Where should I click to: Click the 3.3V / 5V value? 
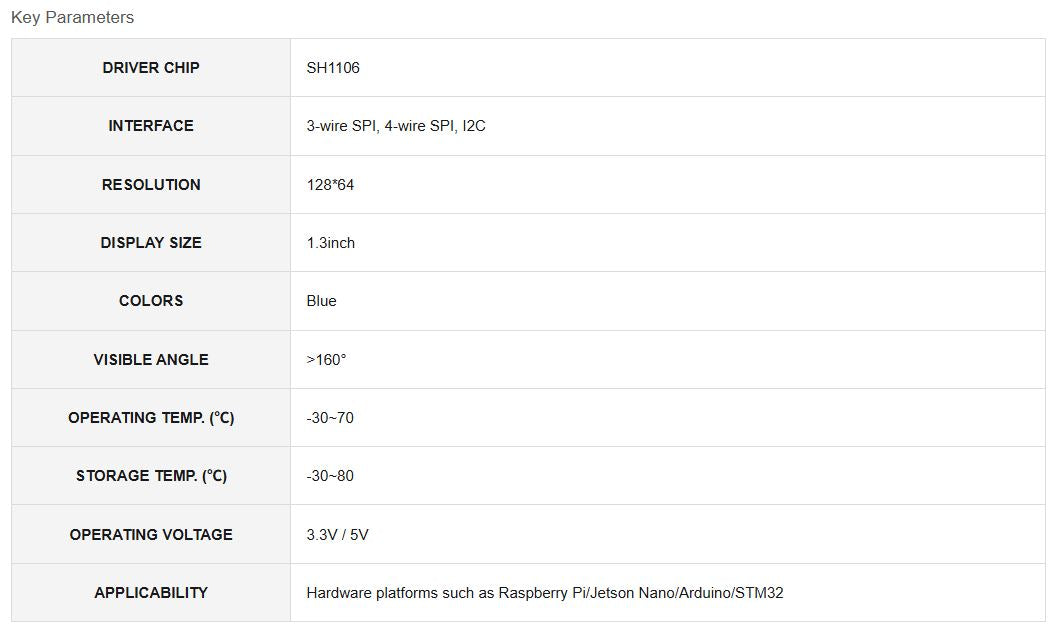coord(338,535)
